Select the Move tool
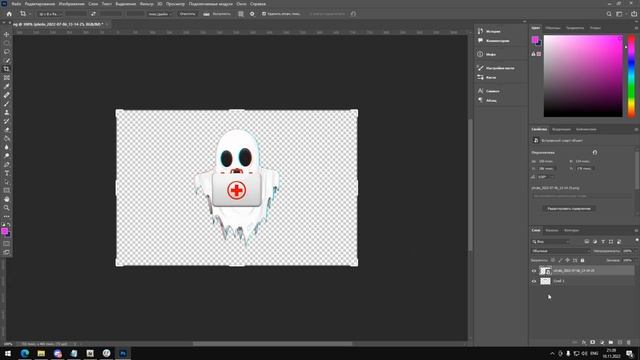Viewport: 640px width, 360px height. tap(7, 34)
